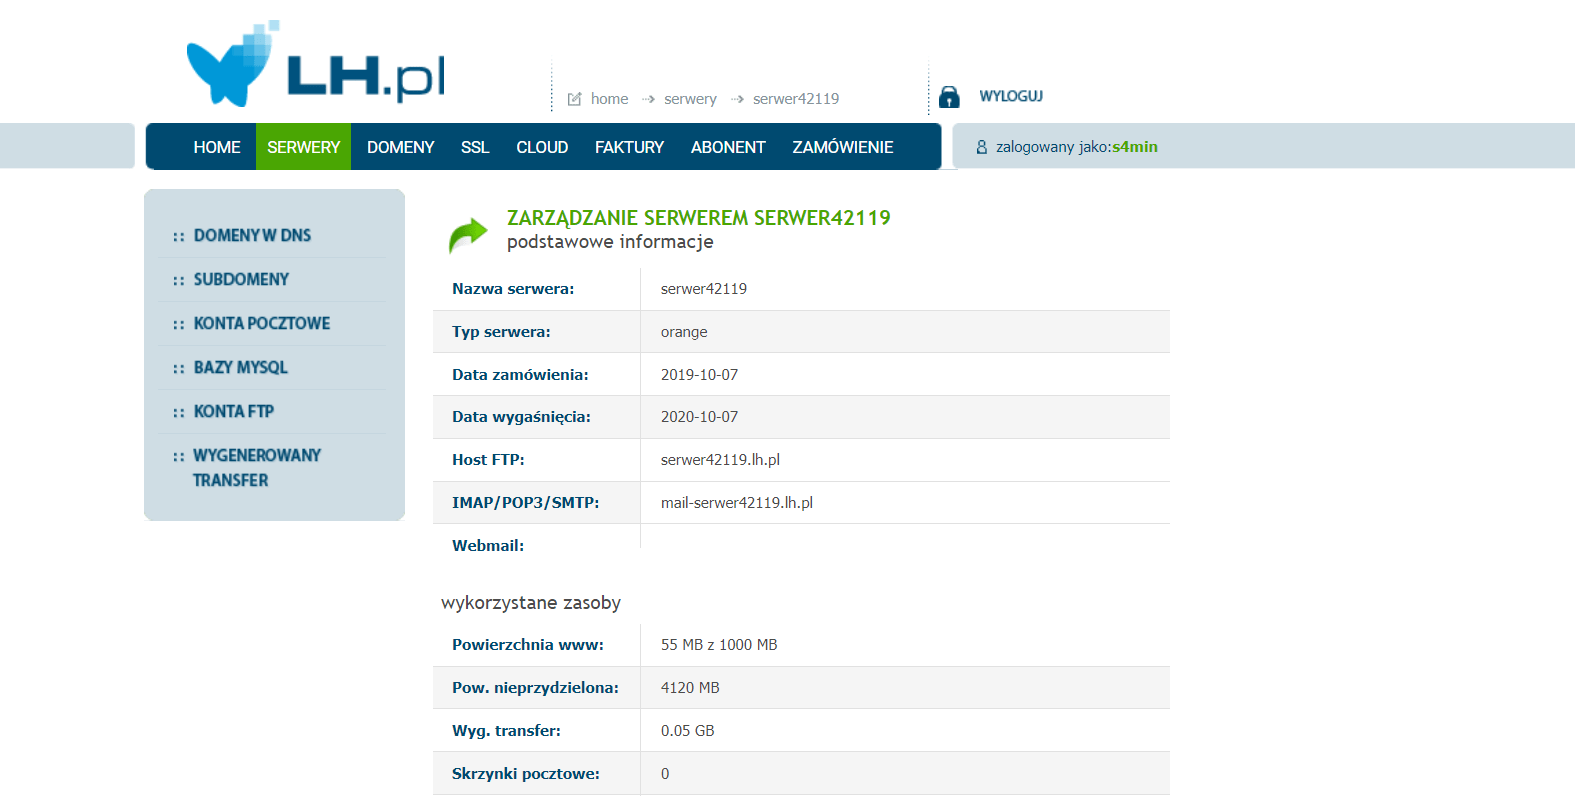Open the SSL menu item
The width and height of the screenshot is (1575, 796).
click(x=475, y=147)
